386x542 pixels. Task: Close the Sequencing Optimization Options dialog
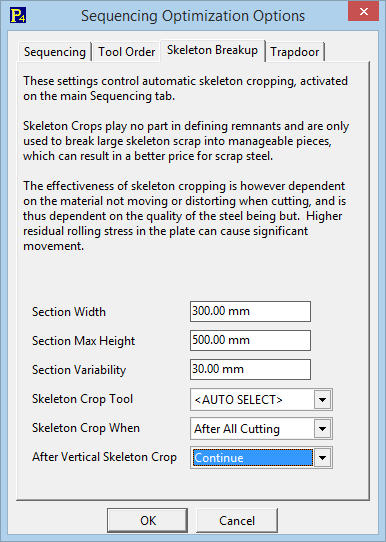[x=363, y=11]
